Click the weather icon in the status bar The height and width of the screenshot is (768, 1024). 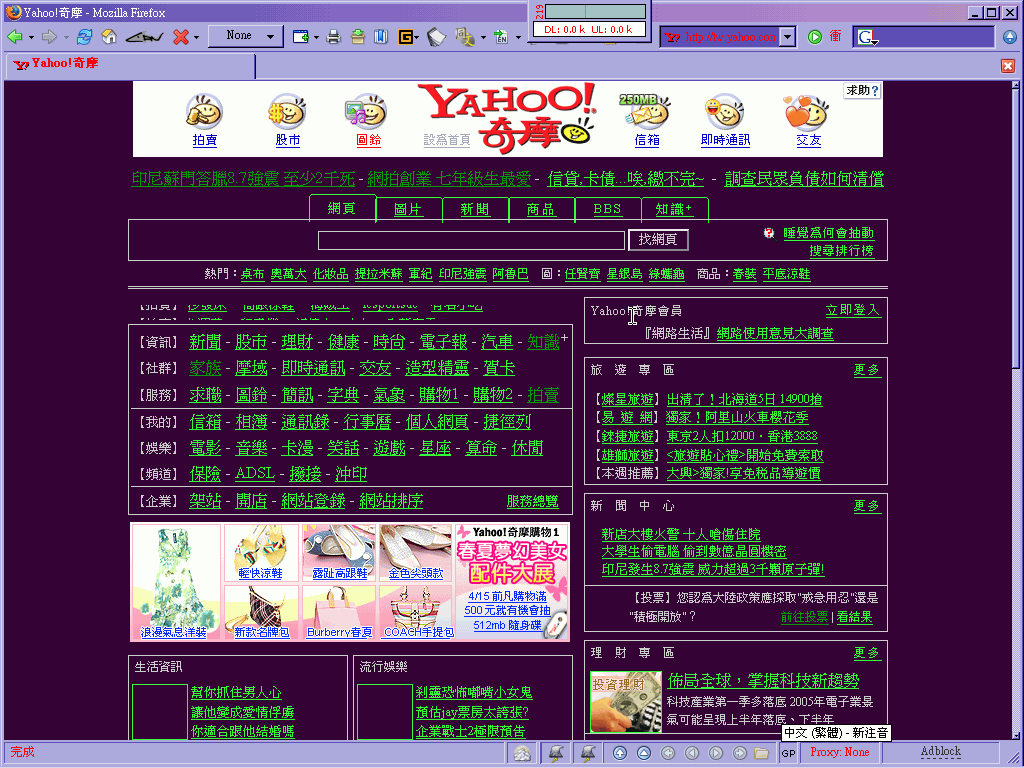pyautogui.click(x=523, y=753)
